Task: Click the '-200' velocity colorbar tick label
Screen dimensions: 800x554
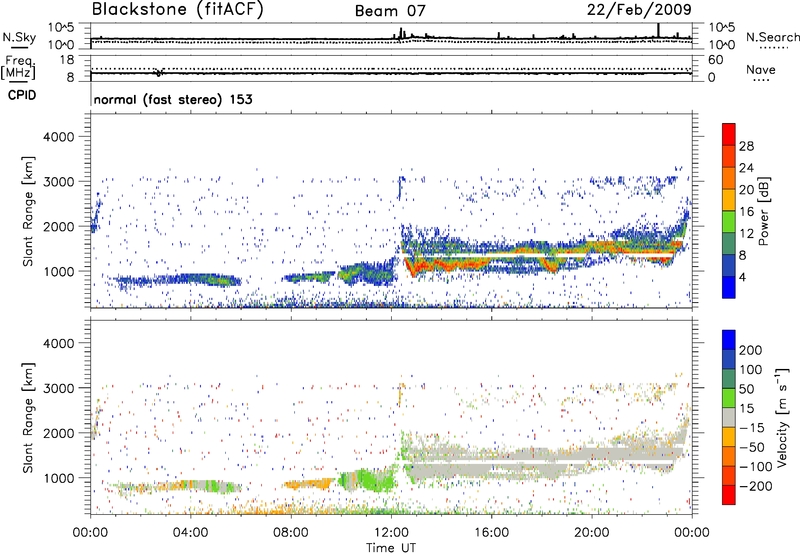Action: pyautogui.click(x=755, y=486)
